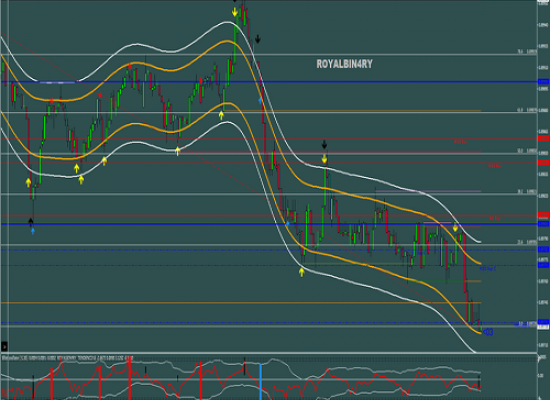Click the blue <03 candle countdown label
The image size is (550, 400).
pyautogui.click(x=488, y=332)
